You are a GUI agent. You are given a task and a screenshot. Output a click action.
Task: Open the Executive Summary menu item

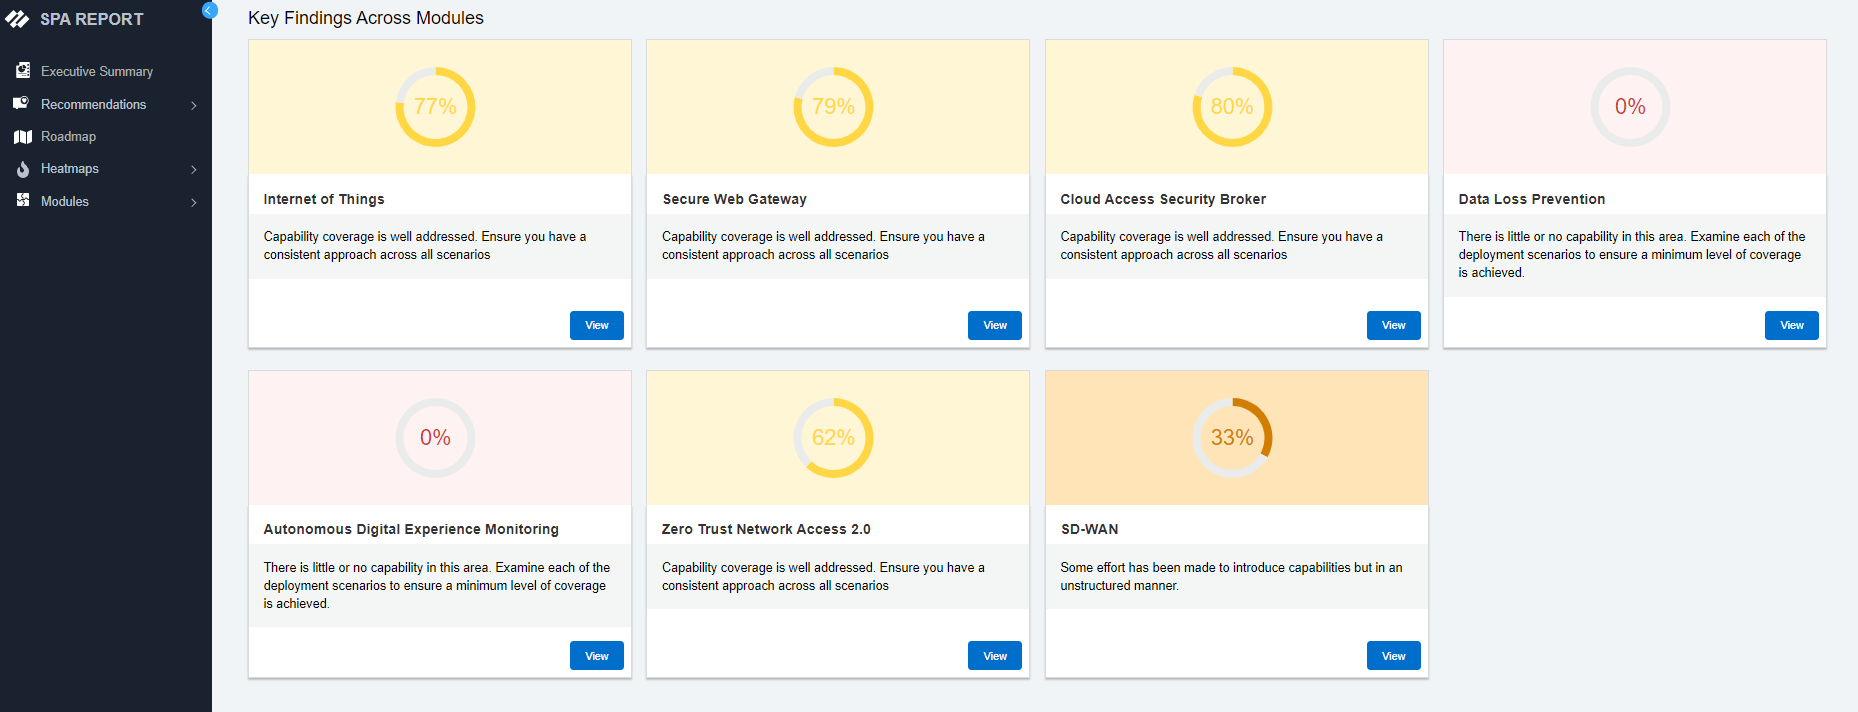tap(97, 72)
